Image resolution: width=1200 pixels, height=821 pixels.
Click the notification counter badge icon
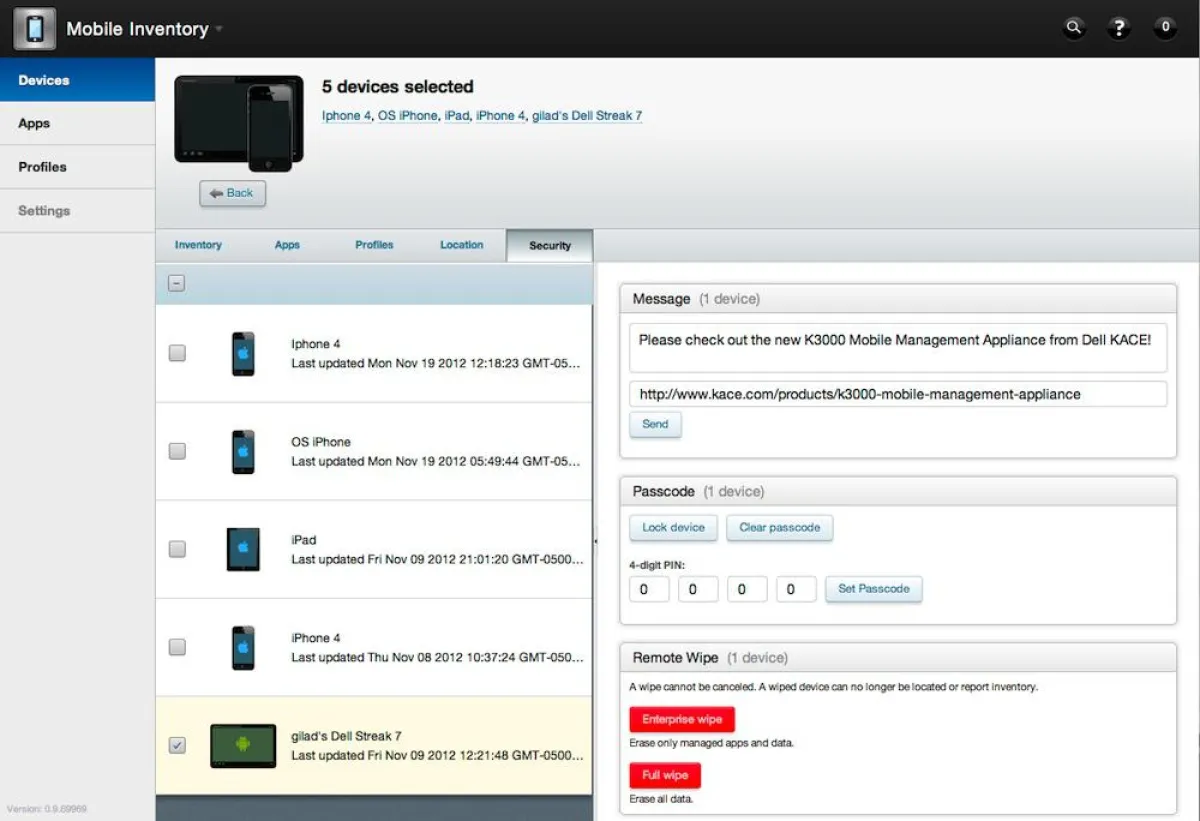(x=1165, y=27)
